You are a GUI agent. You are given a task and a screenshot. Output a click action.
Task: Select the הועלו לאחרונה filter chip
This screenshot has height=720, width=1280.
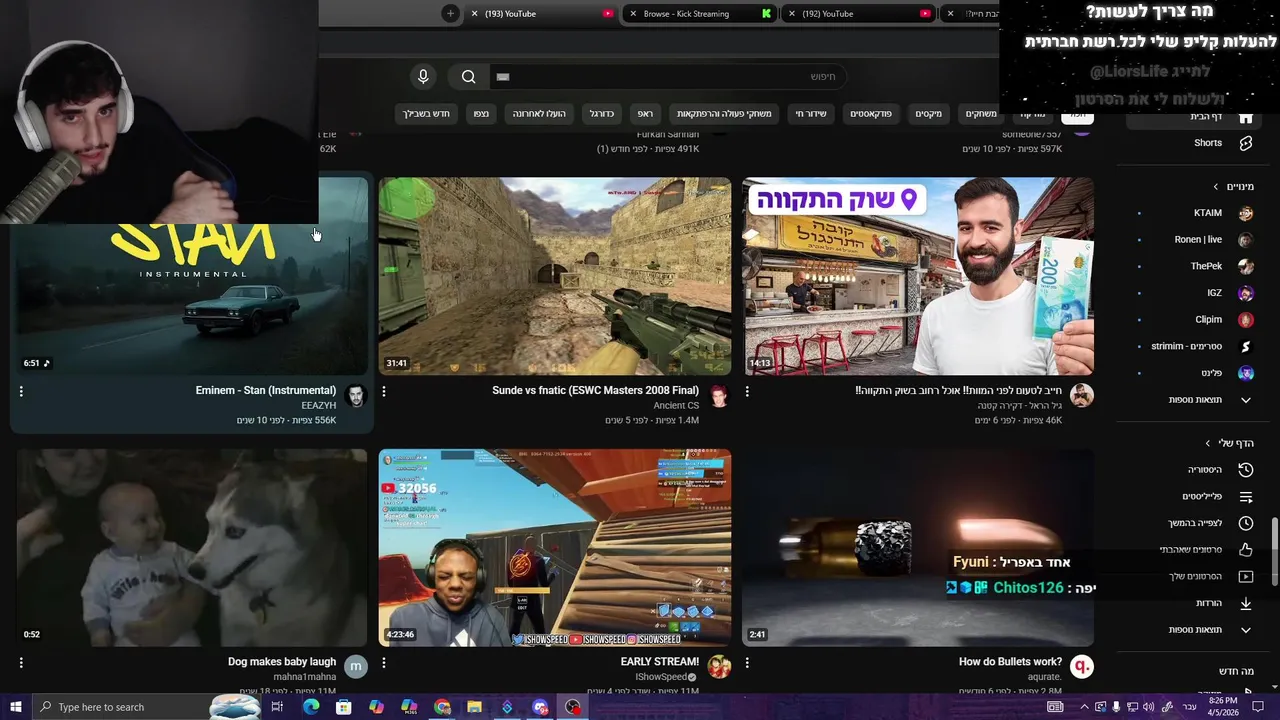click(x=540, y=114)
